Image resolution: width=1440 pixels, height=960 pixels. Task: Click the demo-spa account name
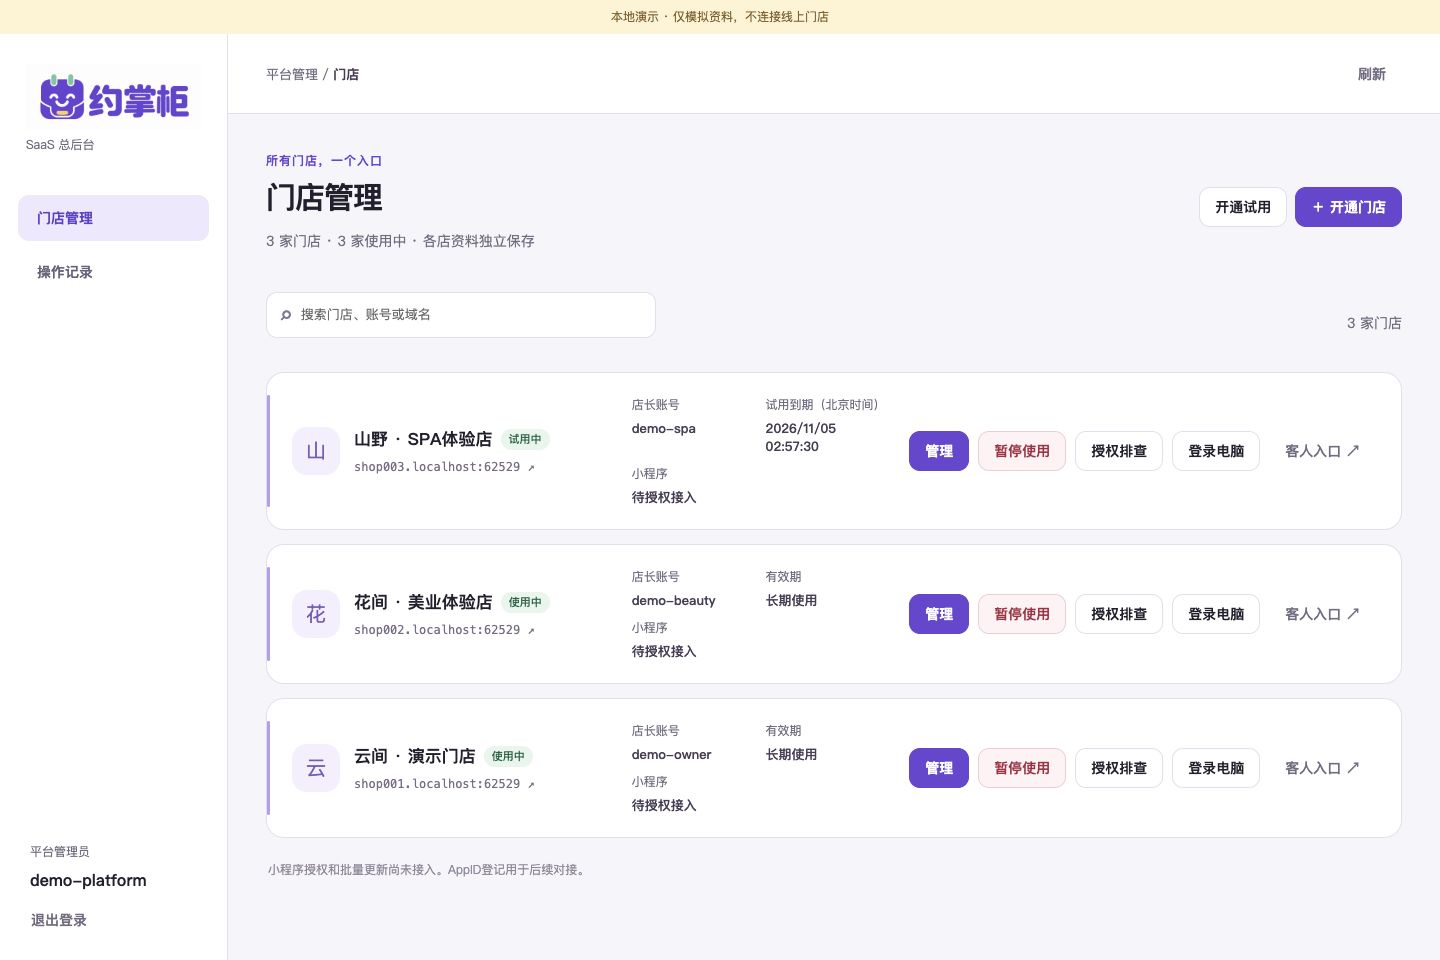coord(664,429)
